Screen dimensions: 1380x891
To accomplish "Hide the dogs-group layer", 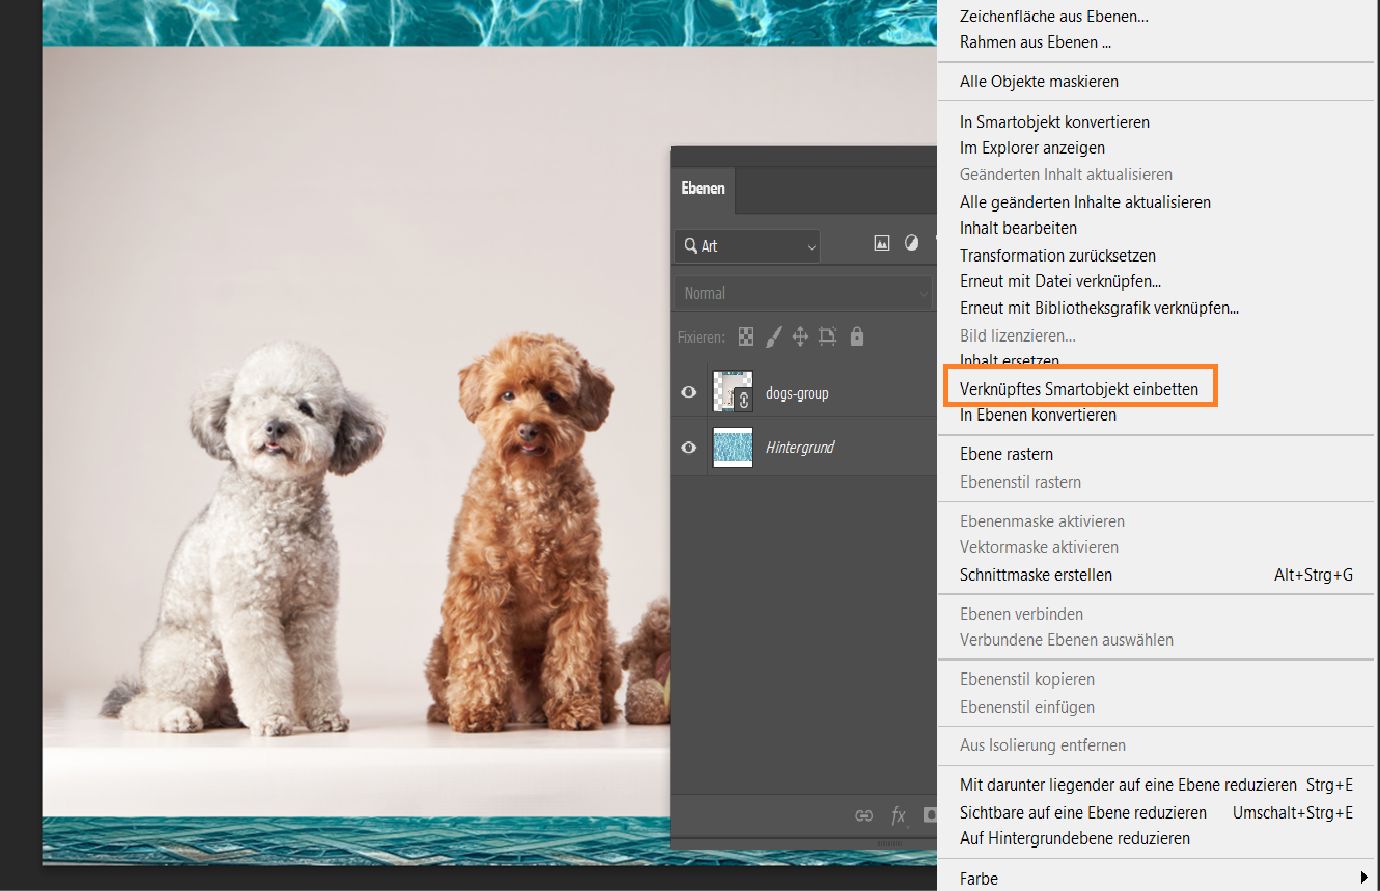I will [x=689, y=392].
